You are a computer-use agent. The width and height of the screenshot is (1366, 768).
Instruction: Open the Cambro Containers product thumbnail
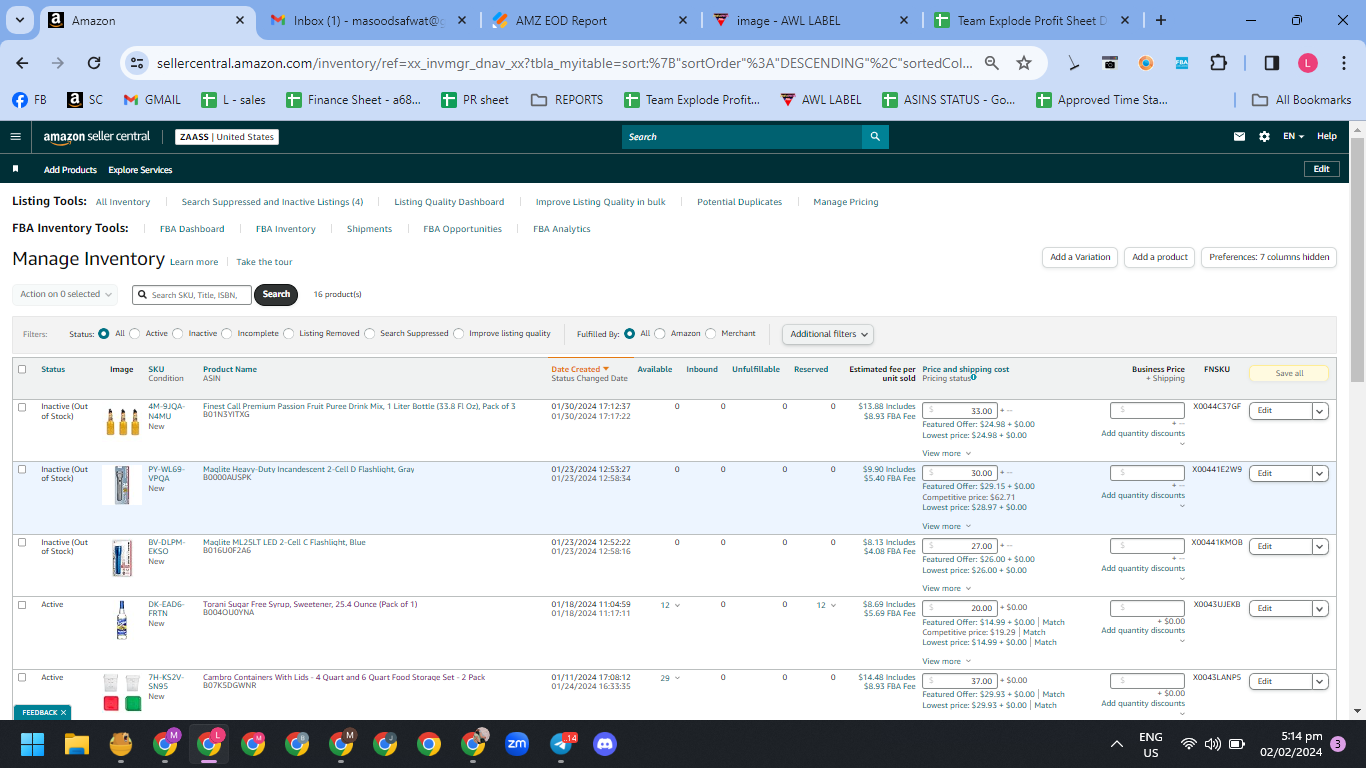[x=122, y=691]
